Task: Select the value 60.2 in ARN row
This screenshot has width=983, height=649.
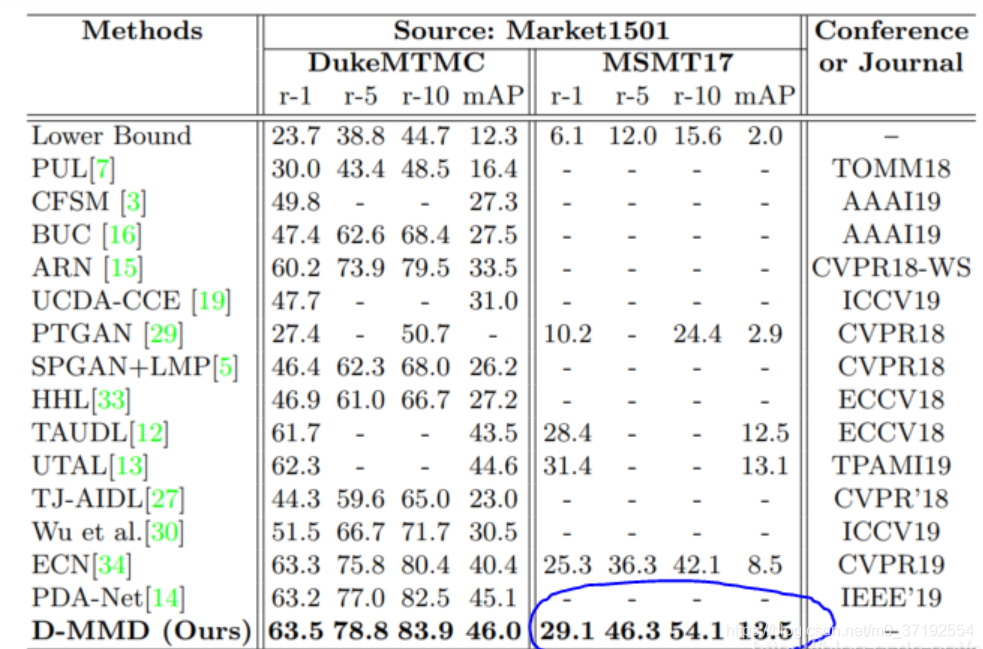Action: click(296, 268)
